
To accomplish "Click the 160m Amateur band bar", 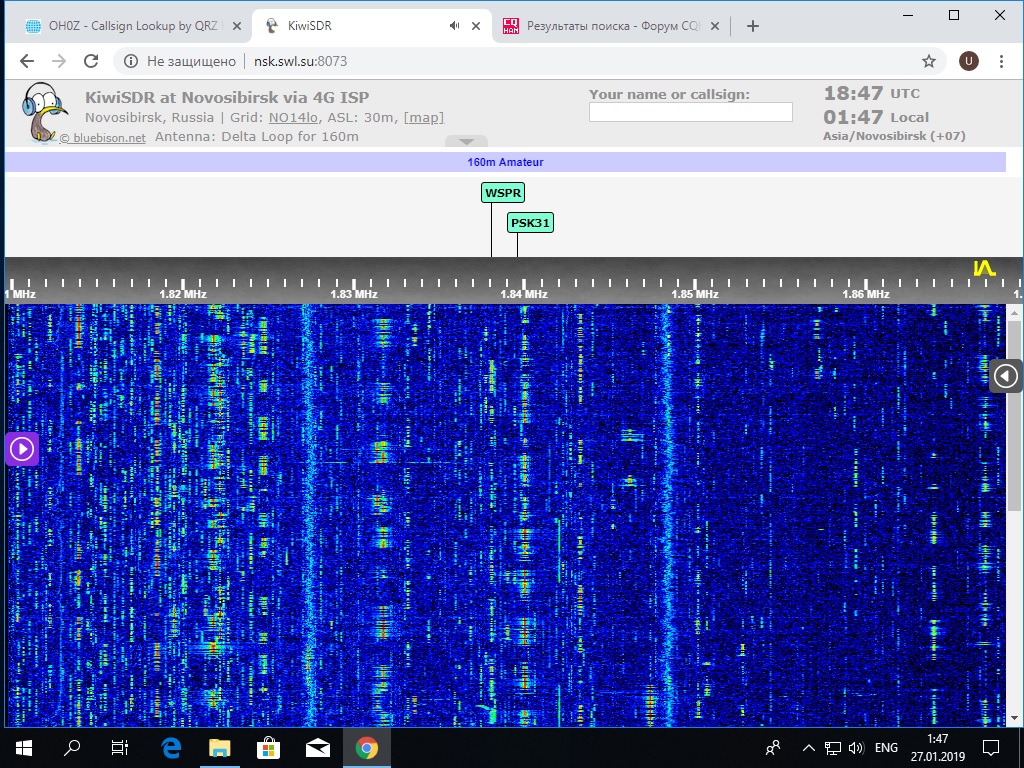I will coord(505,162).
